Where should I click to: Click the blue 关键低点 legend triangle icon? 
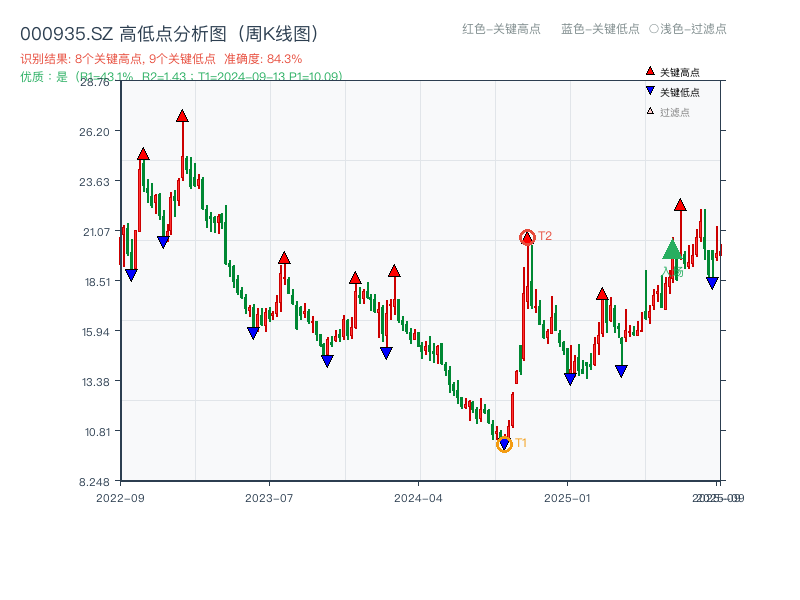pos(650,91)
